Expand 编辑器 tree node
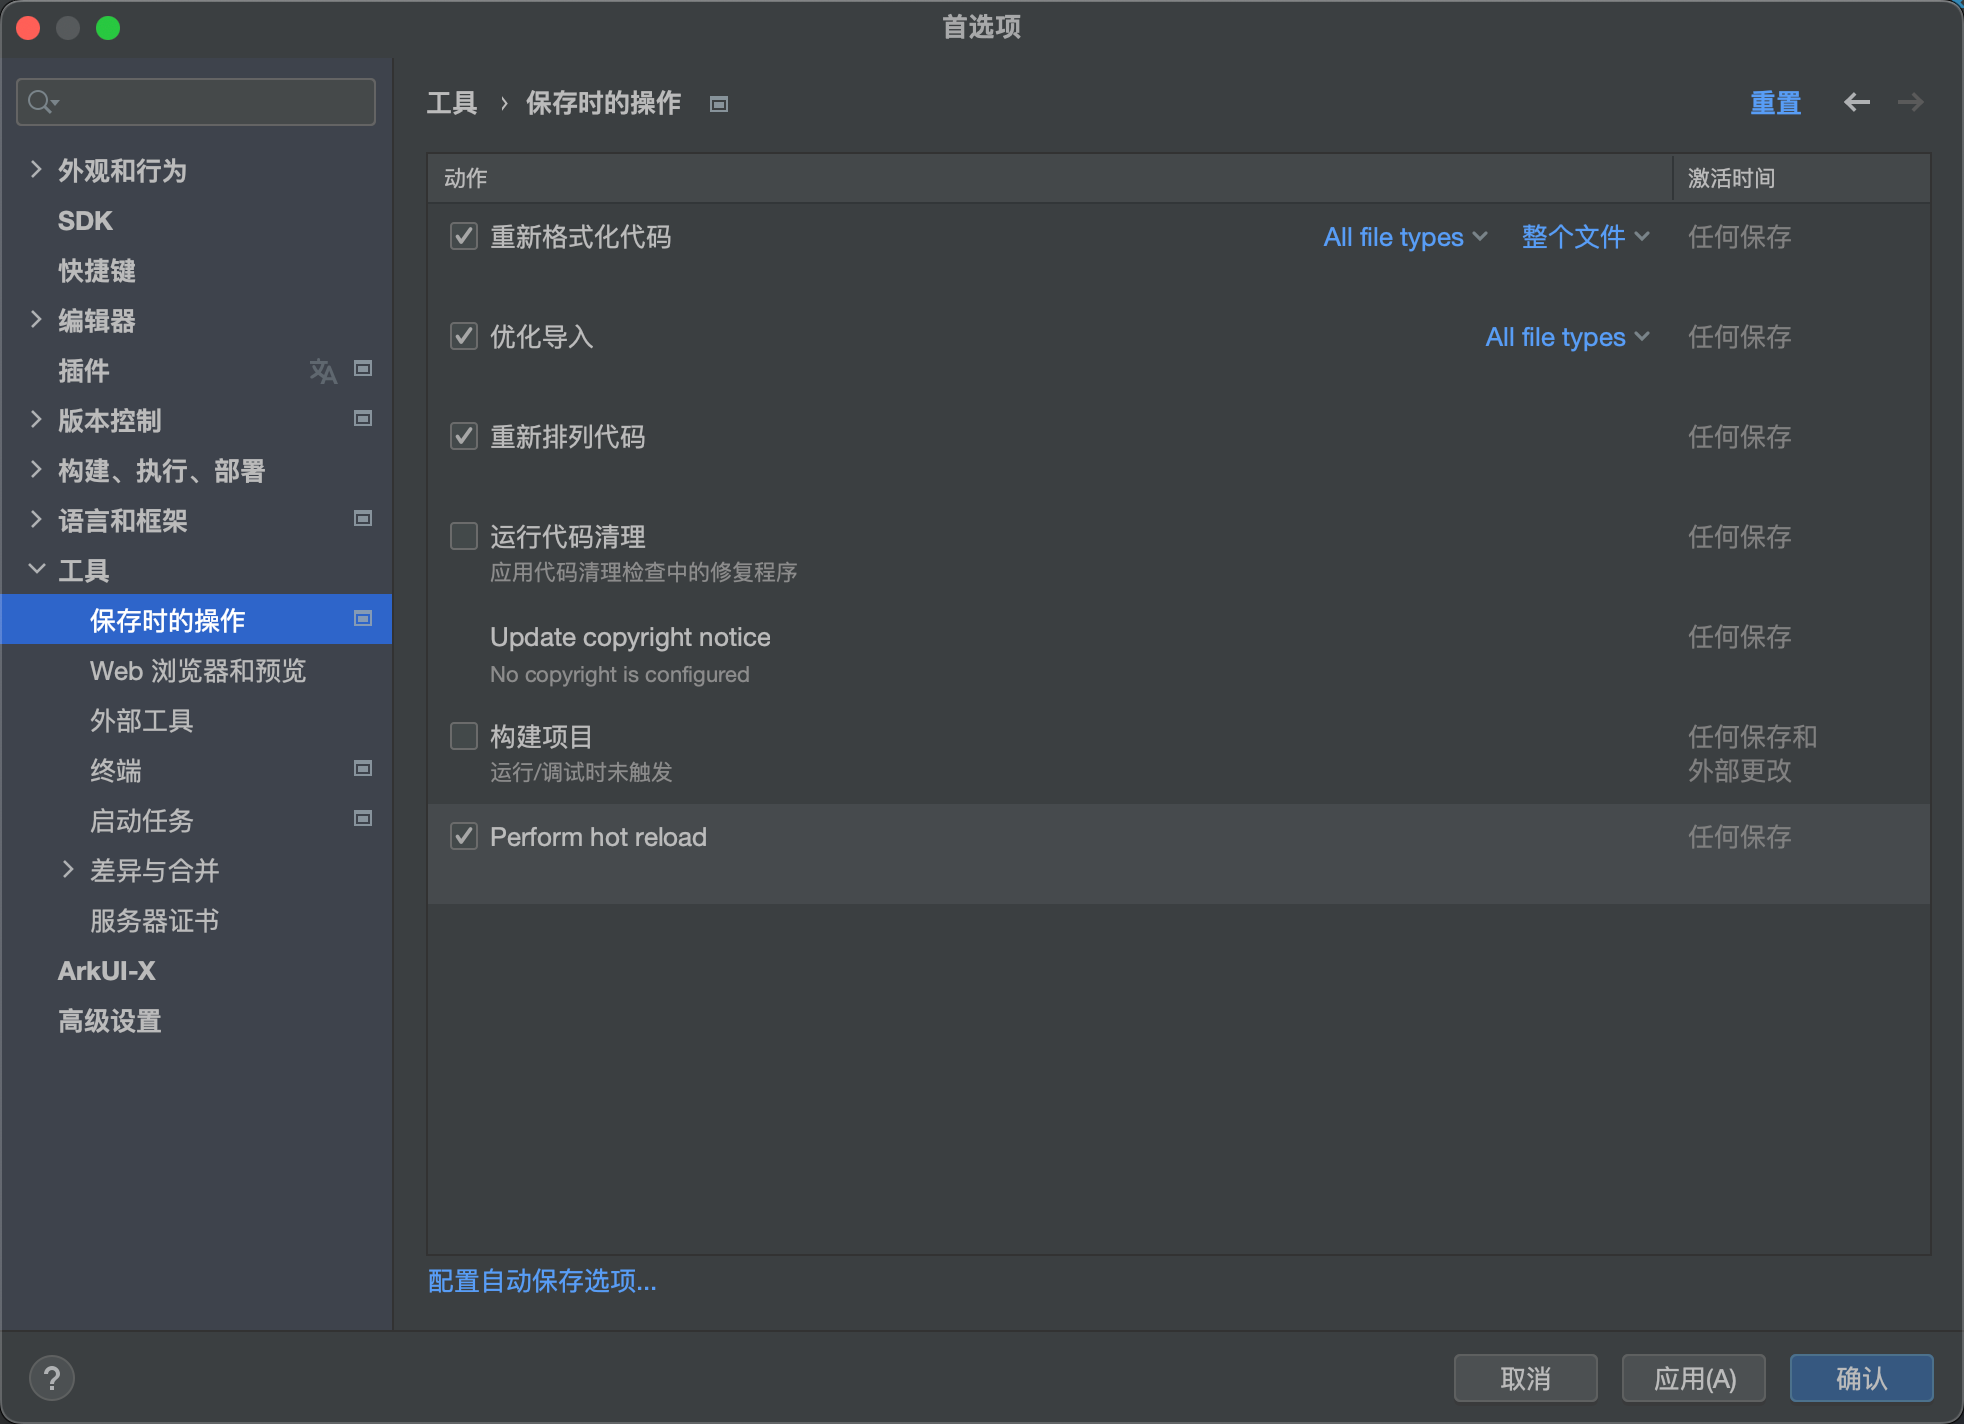The width and height of the screenshot is (1964, 1424). (36, 320)
